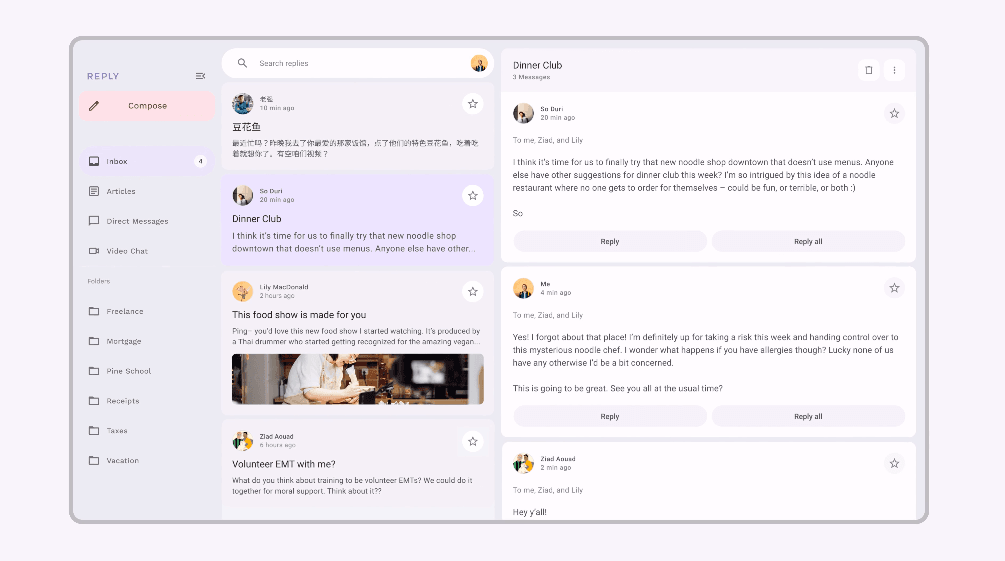The height and width of the screenshot is (561, 1005).
Task: Star the 豆花鱼 email
Action: pyautogui.click(x=472, y=104)
